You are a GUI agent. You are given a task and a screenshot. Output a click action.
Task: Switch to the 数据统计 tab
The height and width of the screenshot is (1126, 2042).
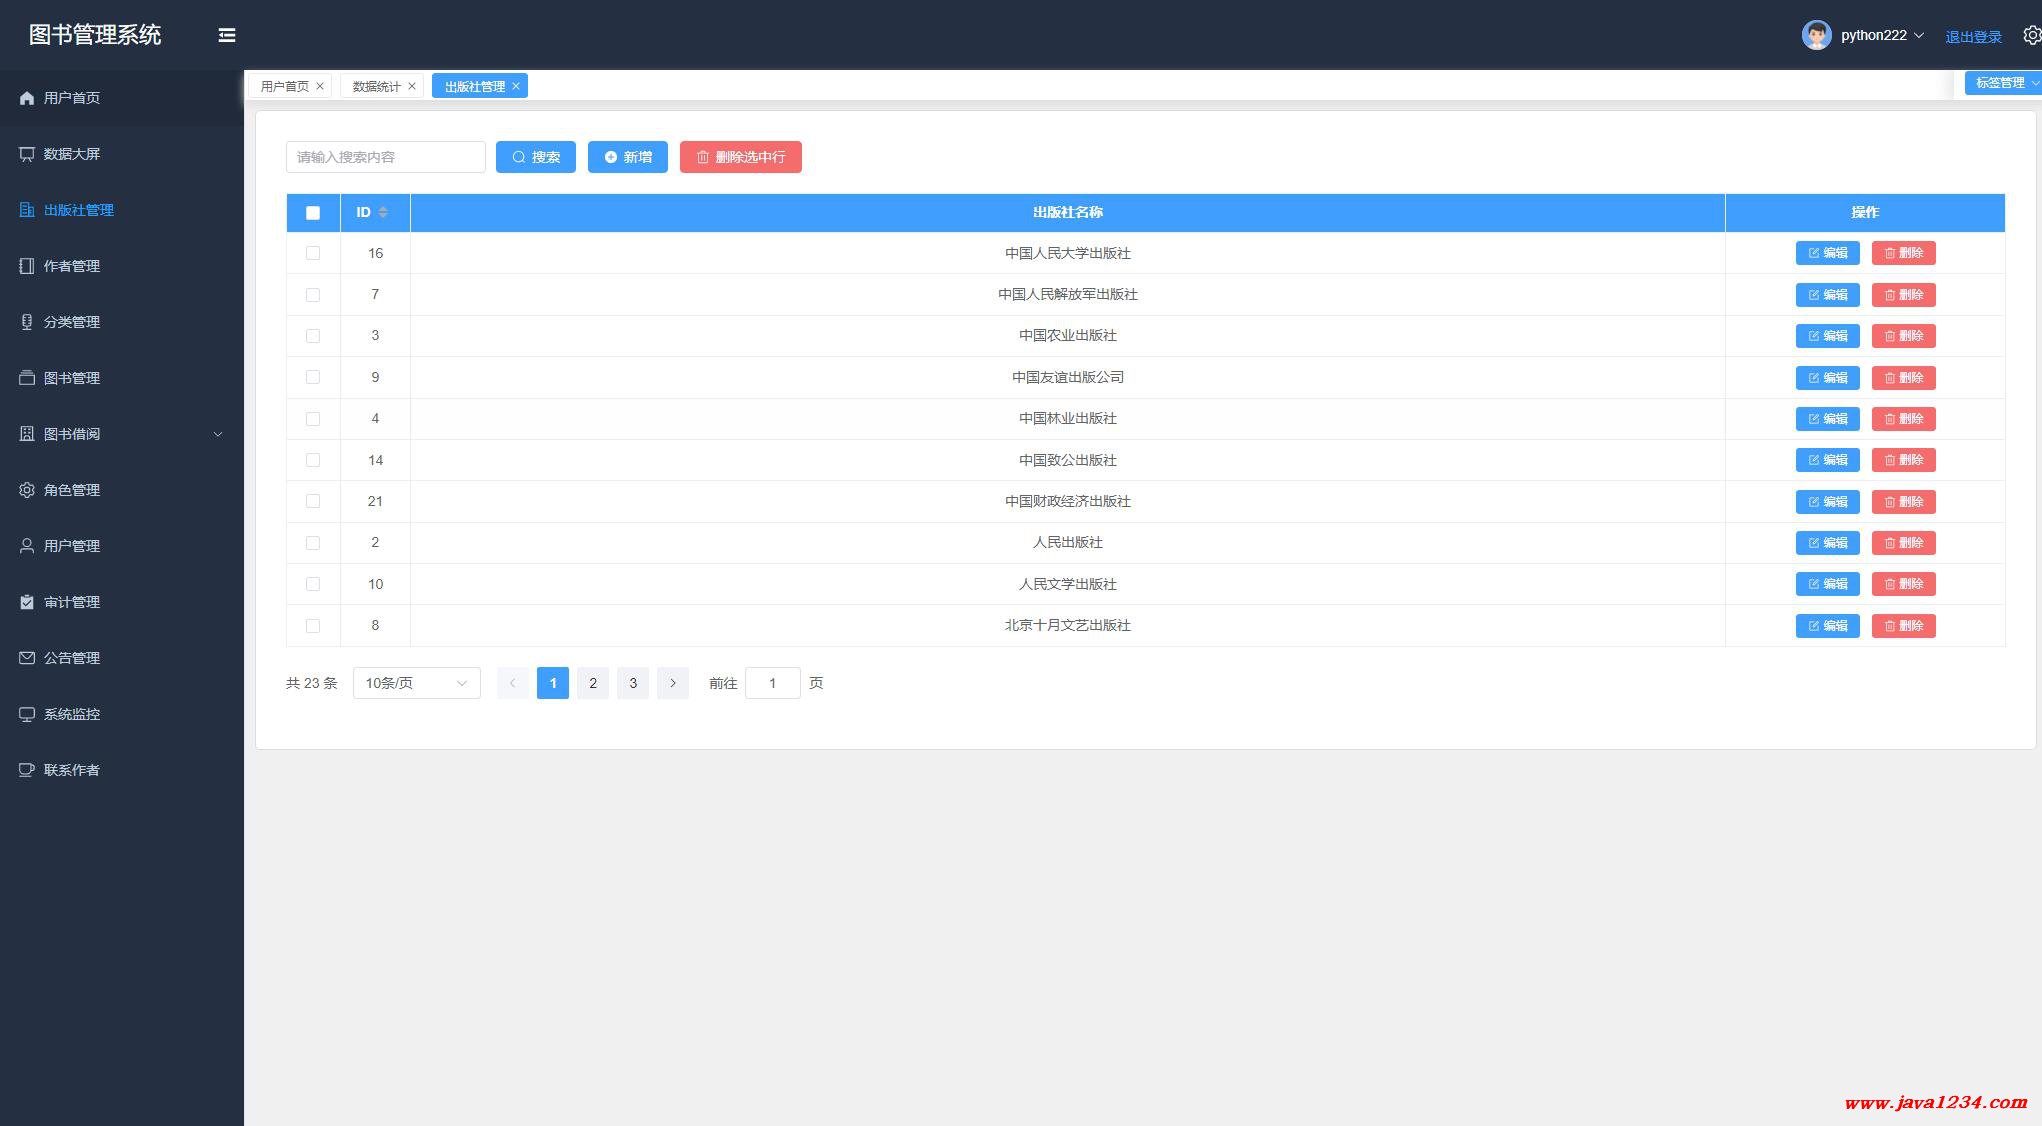[376, 87]
